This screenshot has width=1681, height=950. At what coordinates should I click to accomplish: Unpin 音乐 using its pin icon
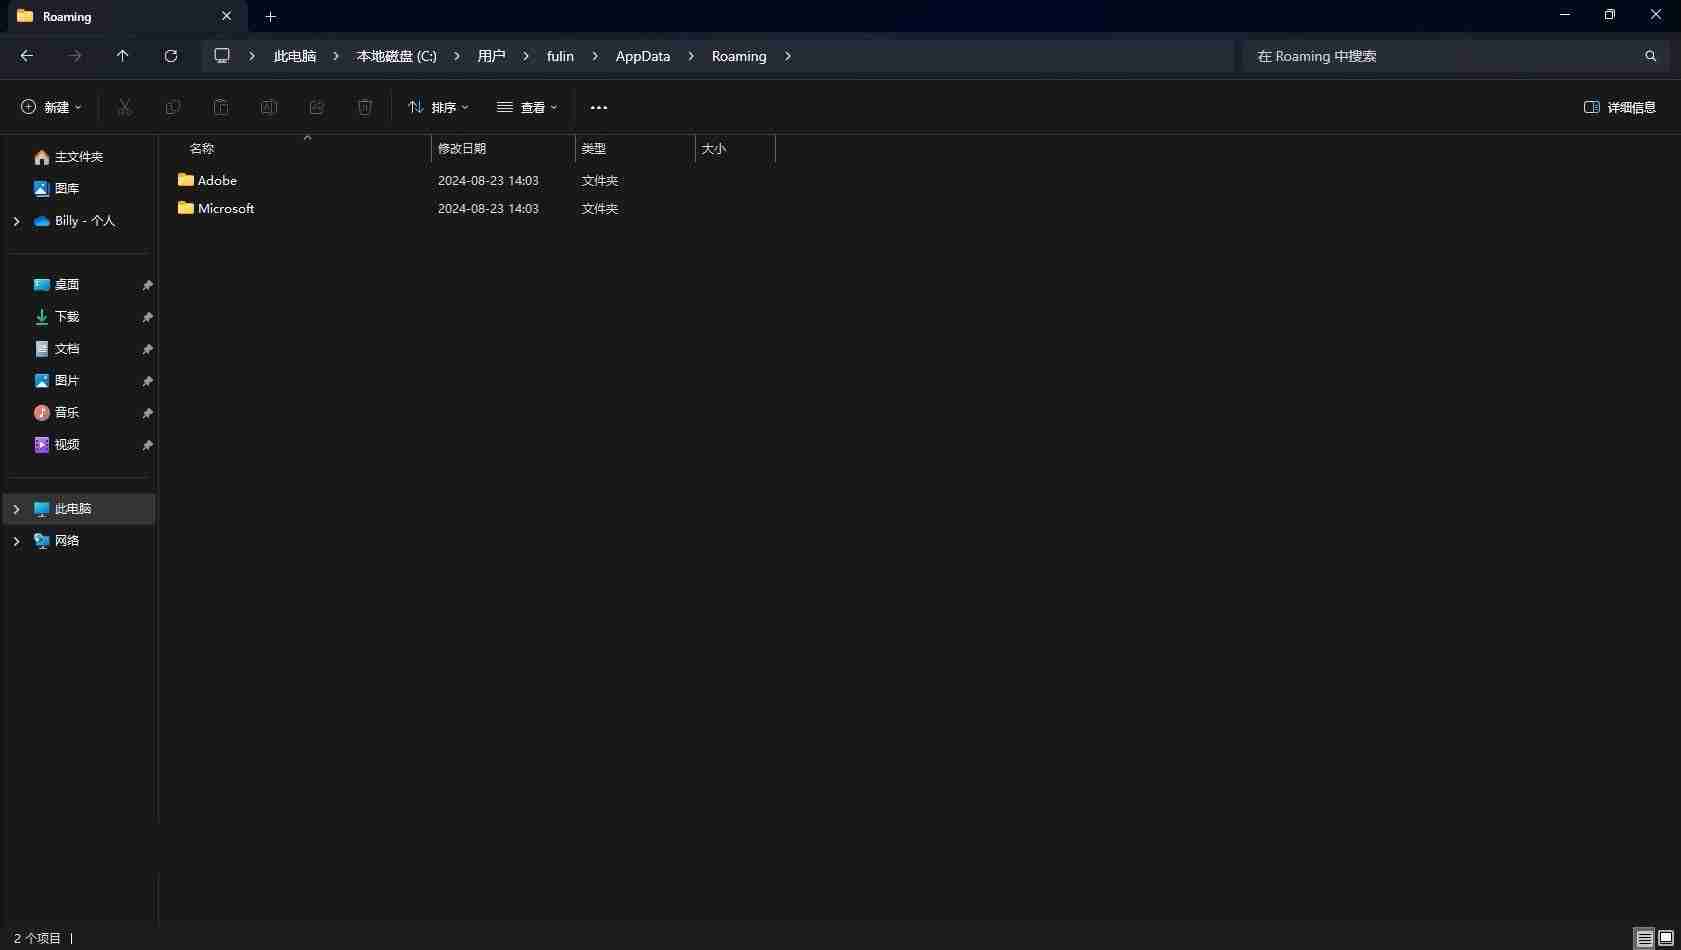[x=147, y=413]
